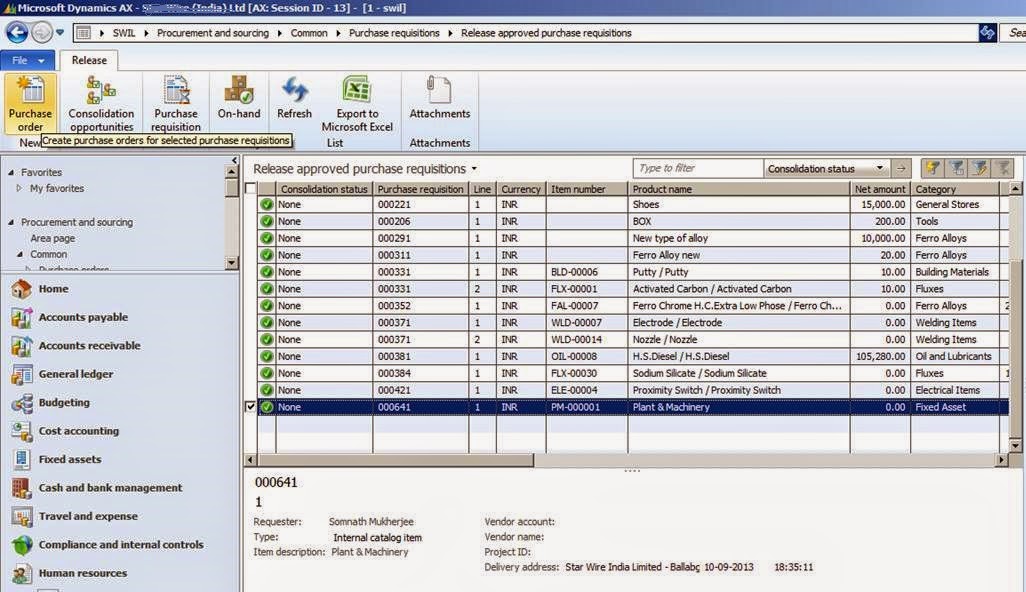Select the Purchase requisition icon
Viewport: 1026px width, 592px height.
(x=176, y=100)
